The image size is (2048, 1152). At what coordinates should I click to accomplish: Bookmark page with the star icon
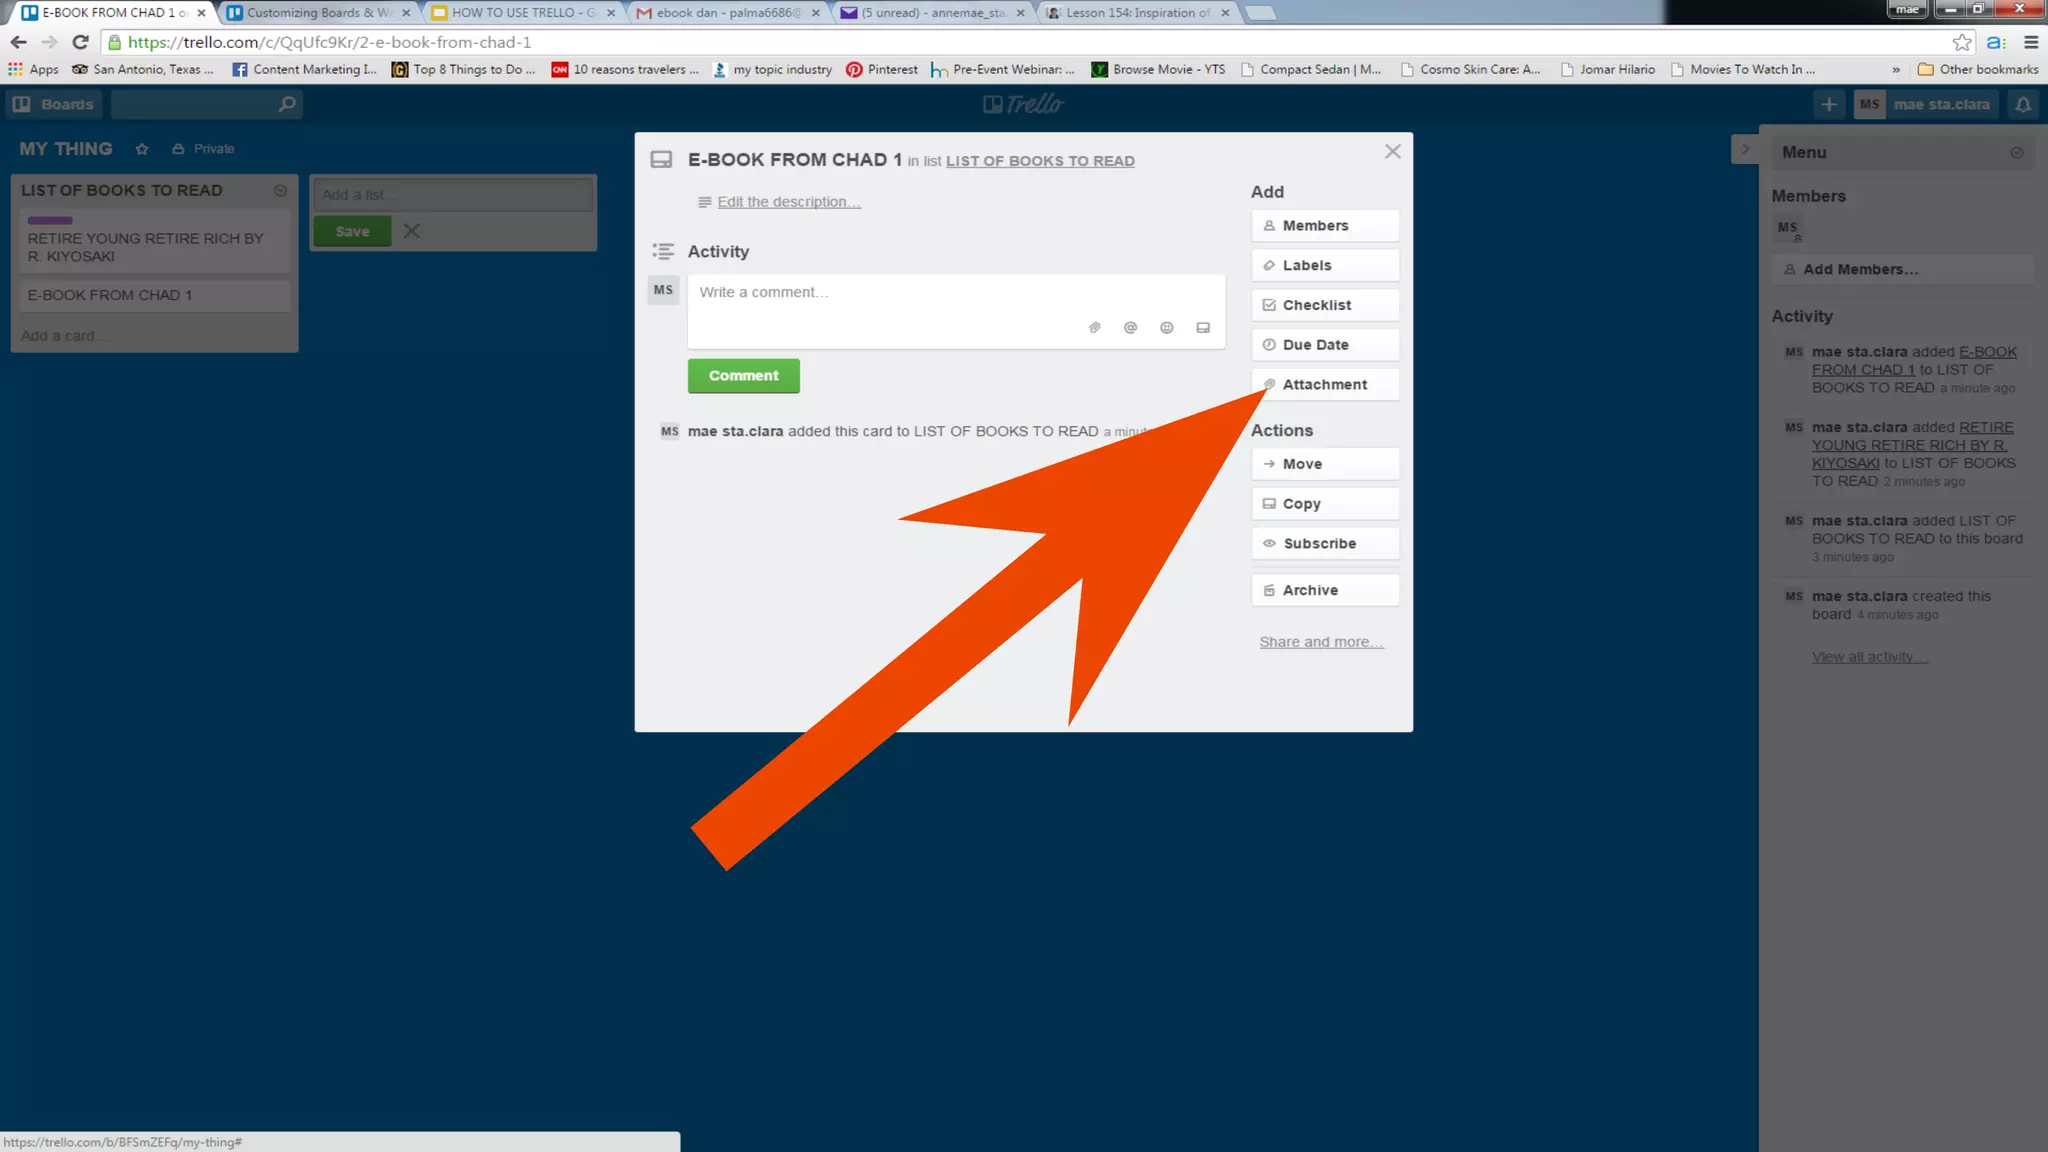click(1962, 42)
